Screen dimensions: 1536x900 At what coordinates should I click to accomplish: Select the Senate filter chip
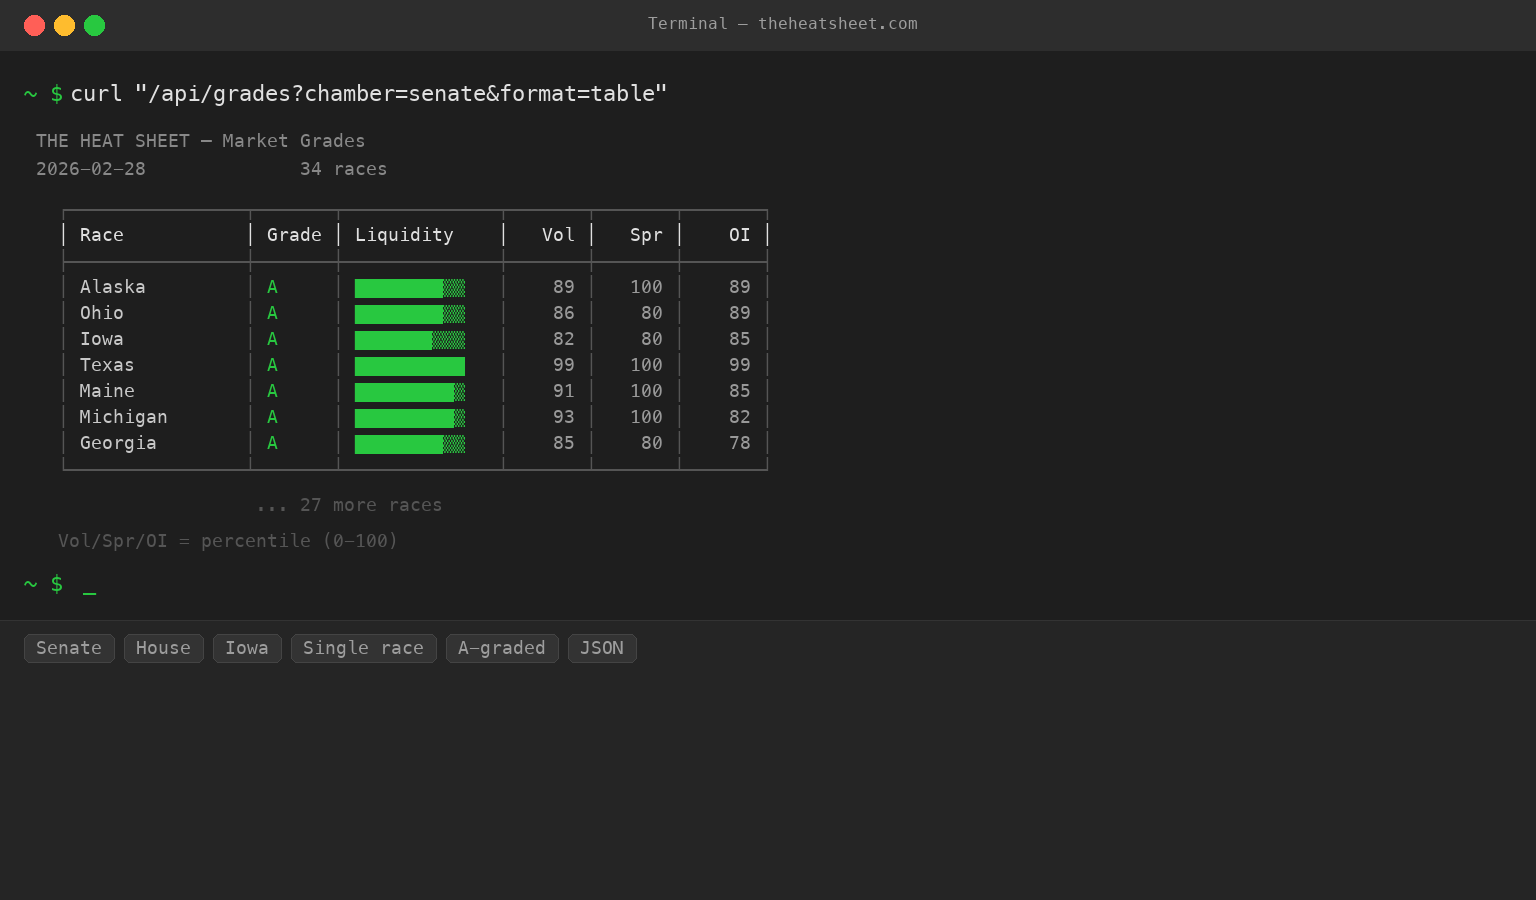(x=69, y=648)
